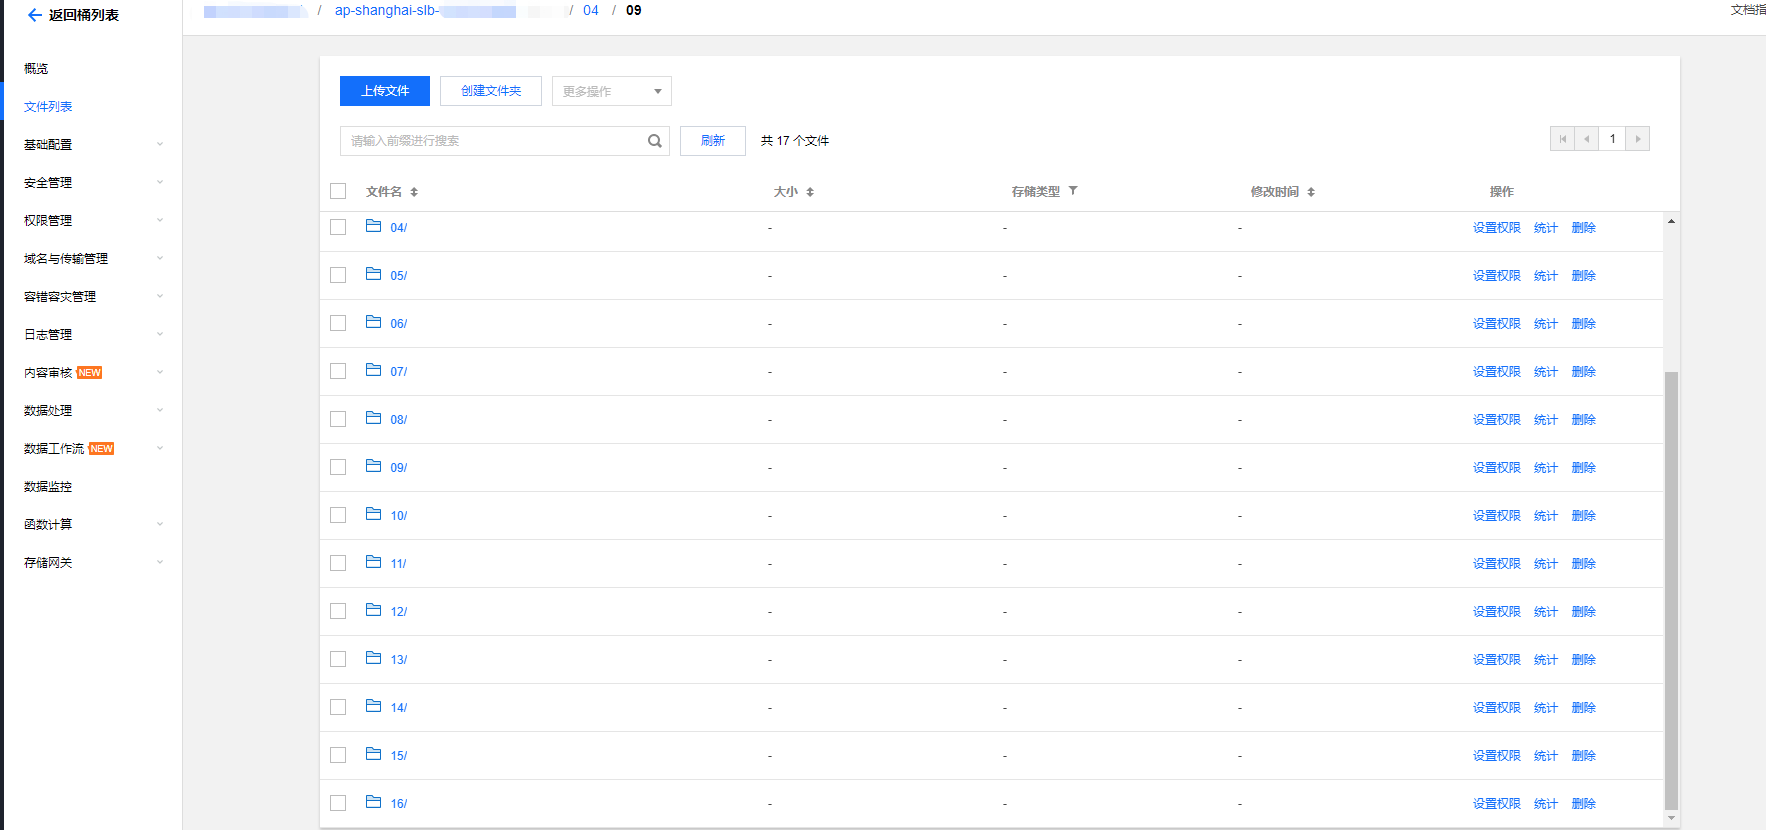Click 删除 for folder 12/

click(x=1583, y=612)
